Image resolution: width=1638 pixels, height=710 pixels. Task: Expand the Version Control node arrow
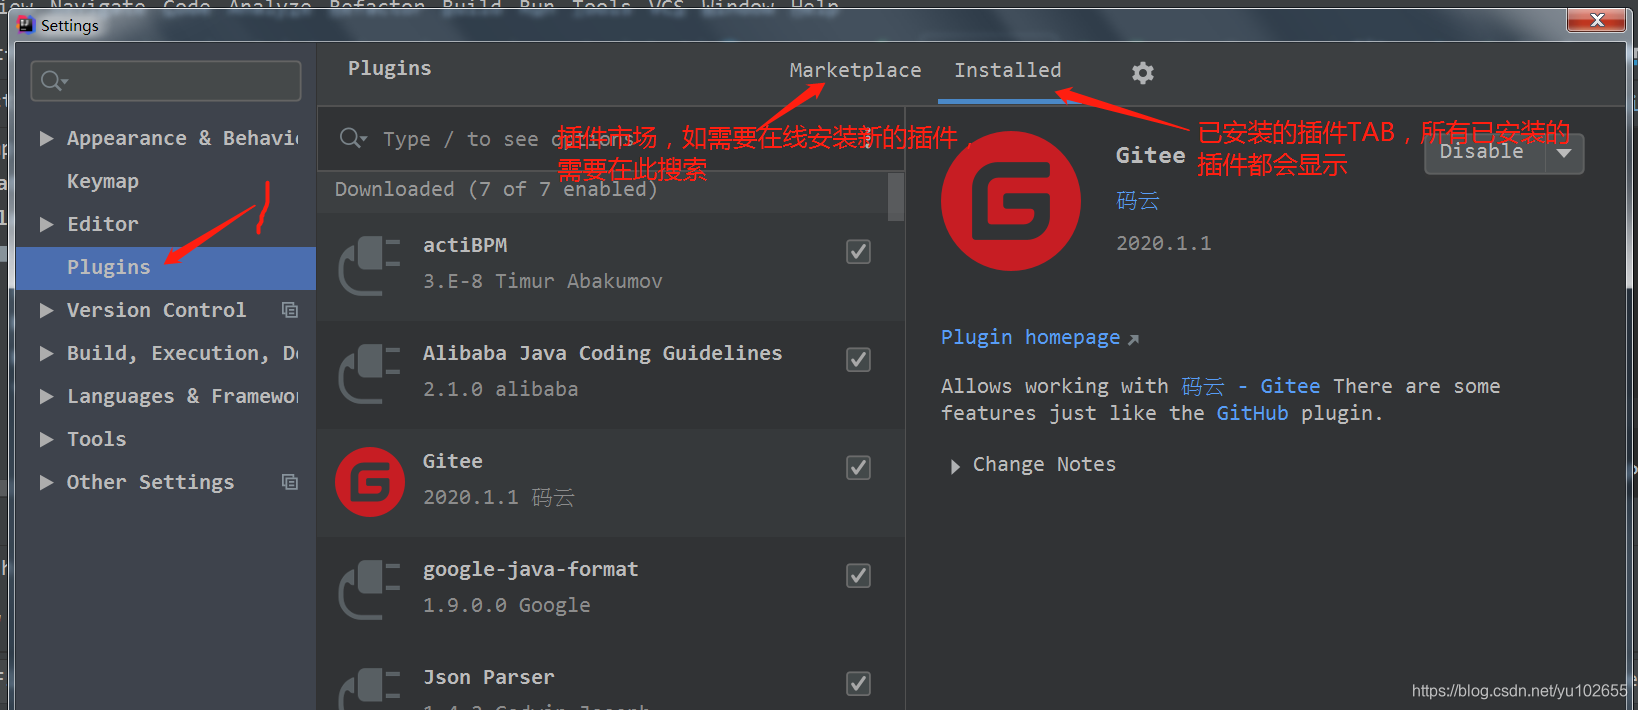coord(46,310)
